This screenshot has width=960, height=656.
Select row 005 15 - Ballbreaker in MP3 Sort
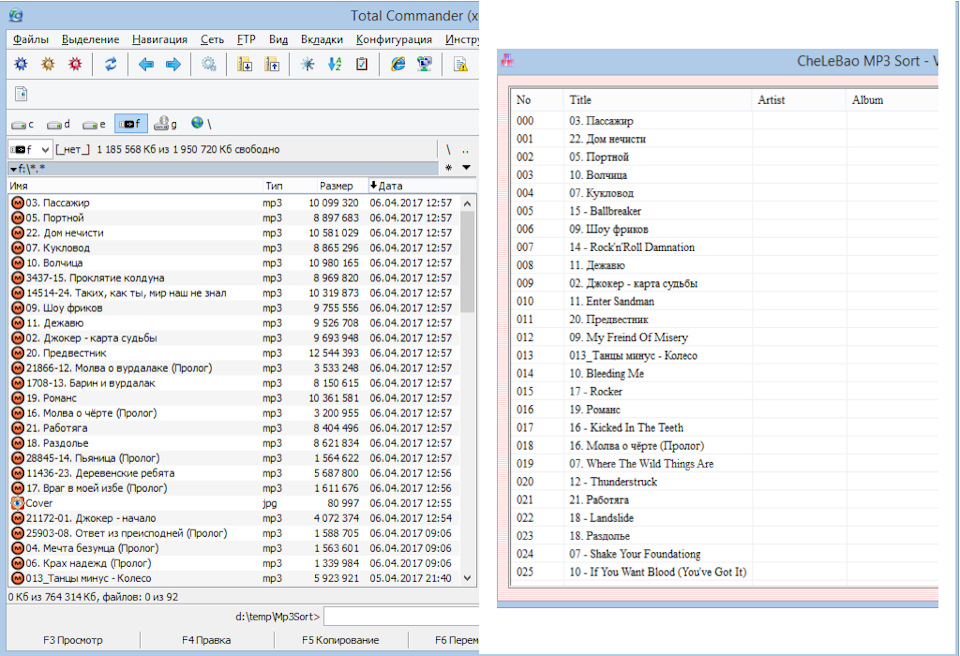point(724,211)
